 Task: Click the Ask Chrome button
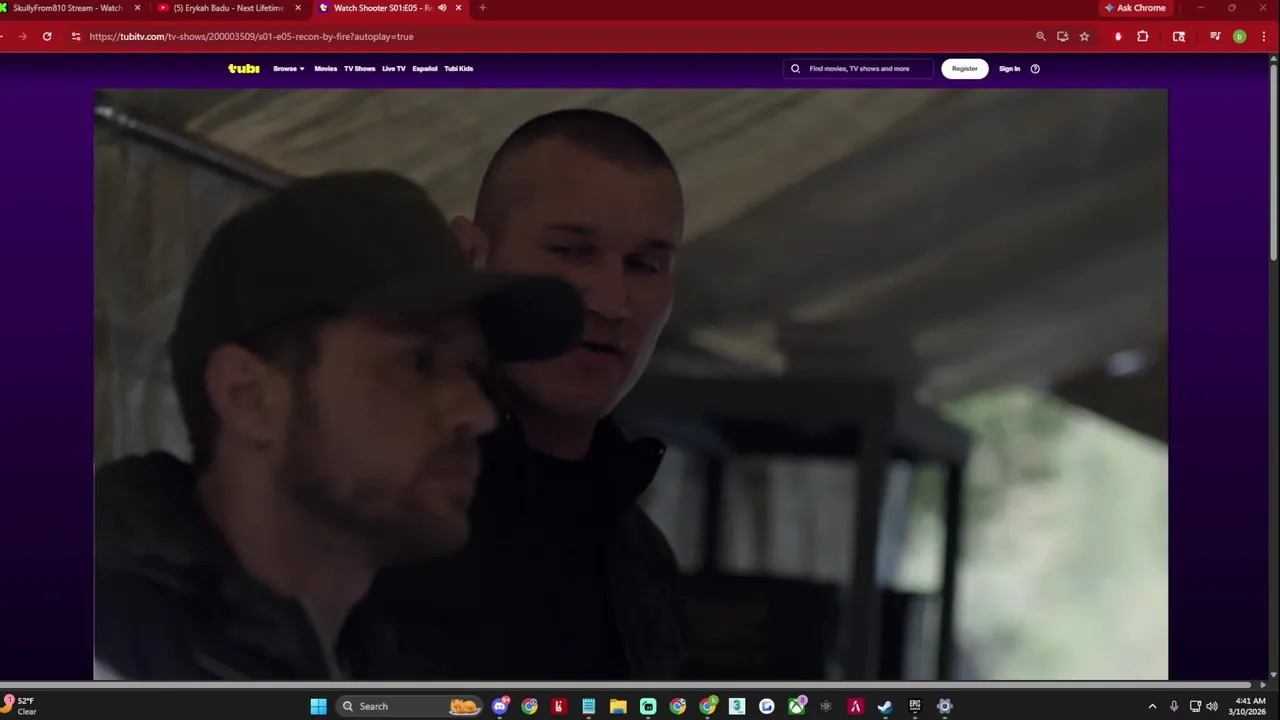point(1135,8)
